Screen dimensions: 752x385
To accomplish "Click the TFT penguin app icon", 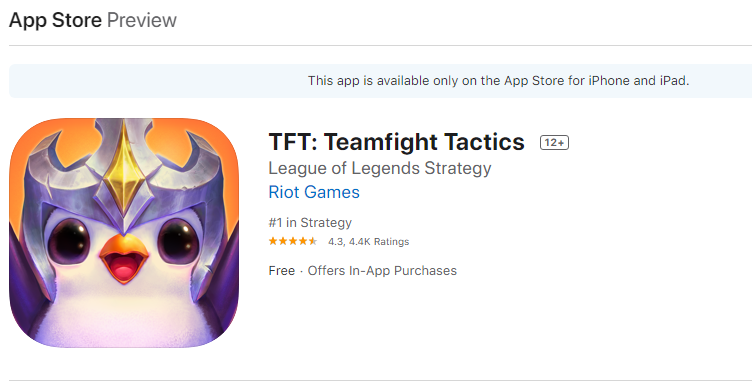I will [124, 233].
